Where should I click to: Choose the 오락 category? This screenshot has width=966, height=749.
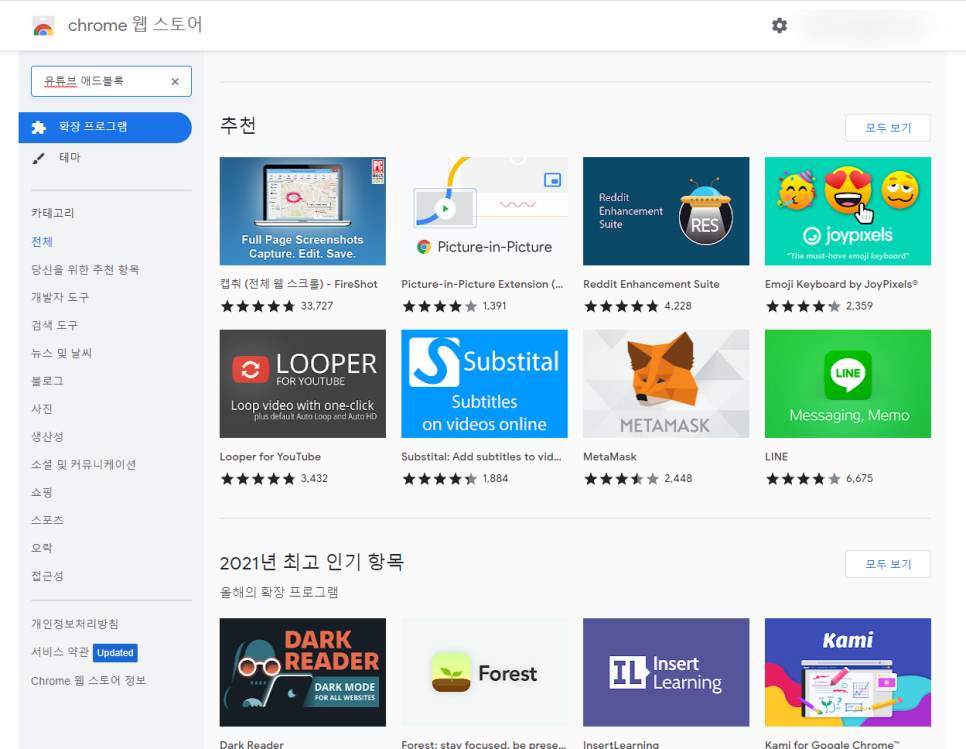(41, 548)
